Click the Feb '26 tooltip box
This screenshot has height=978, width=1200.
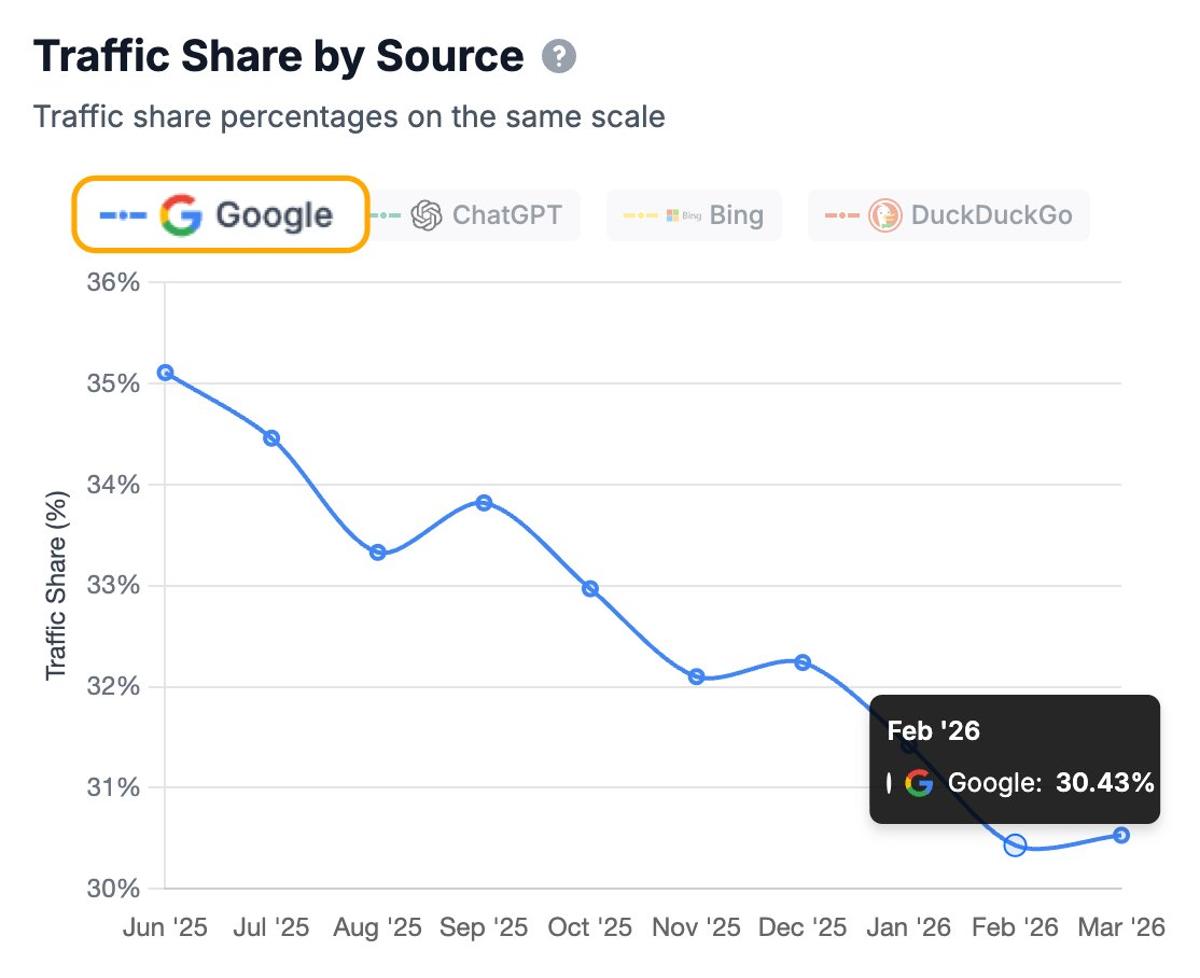click(1015, 757)
